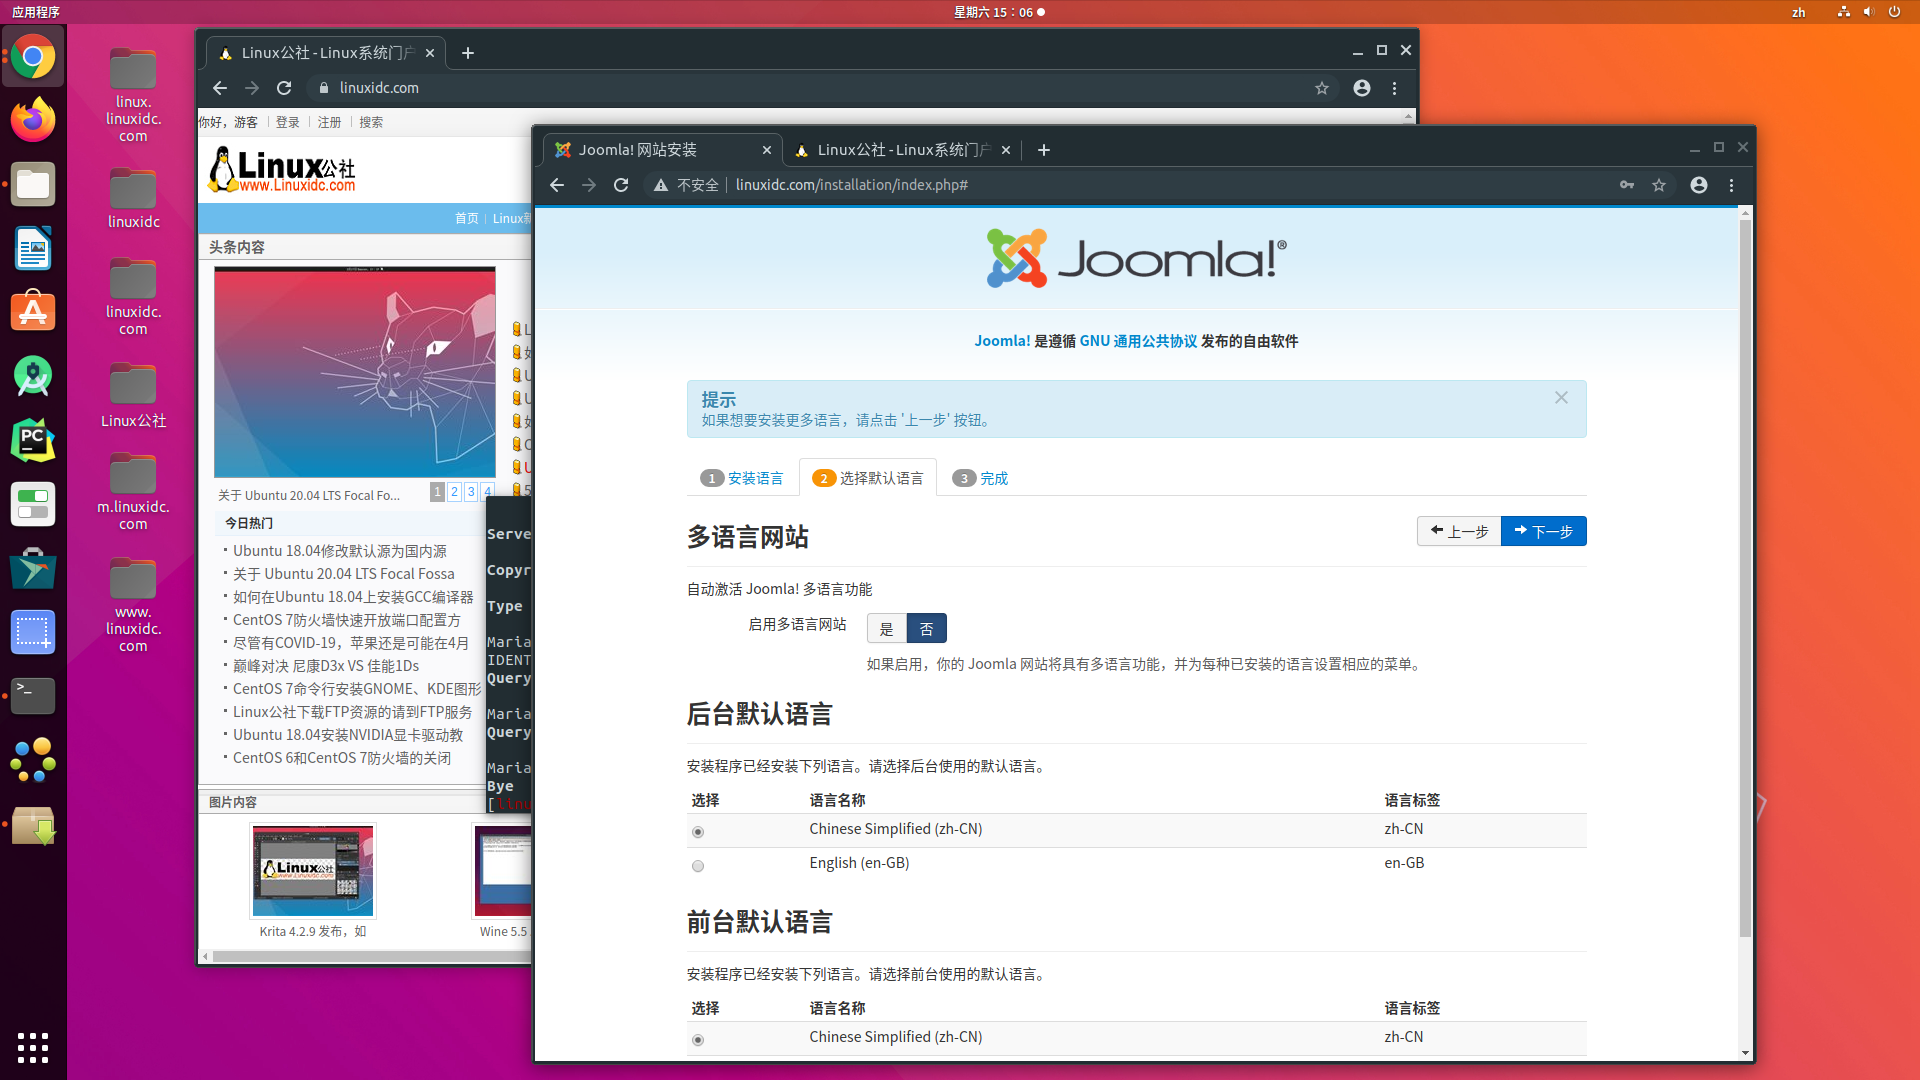Open the Krita 4.2.9 thumbnail
The image size is (1920, 1080).
click(313, 872)
